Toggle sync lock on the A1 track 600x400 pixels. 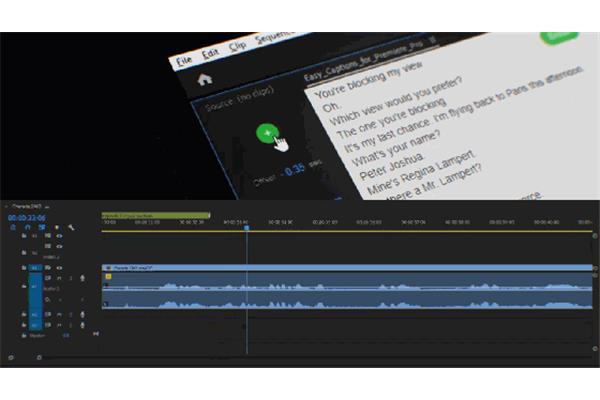click(x=47, y=278)
